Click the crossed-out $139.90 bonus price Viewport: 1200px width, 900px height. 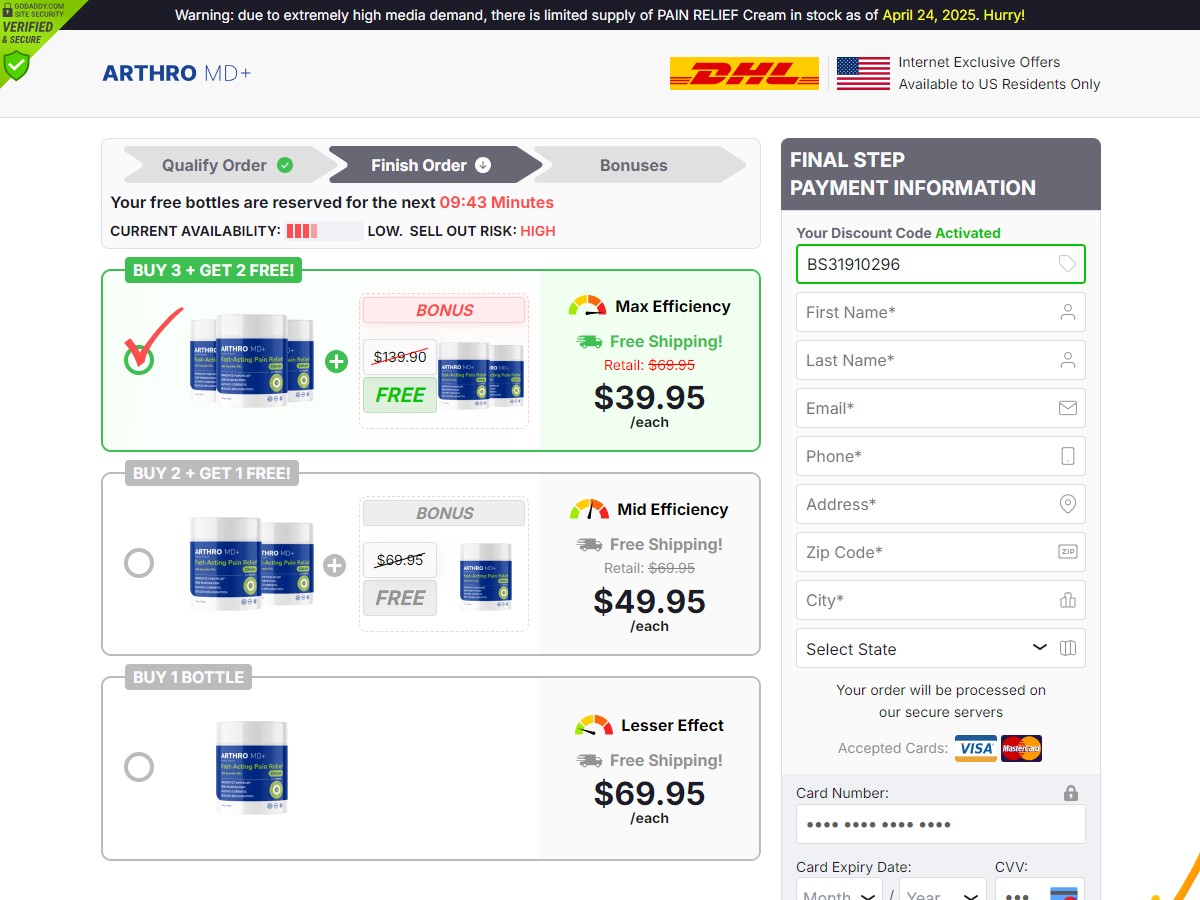(400, 356)
